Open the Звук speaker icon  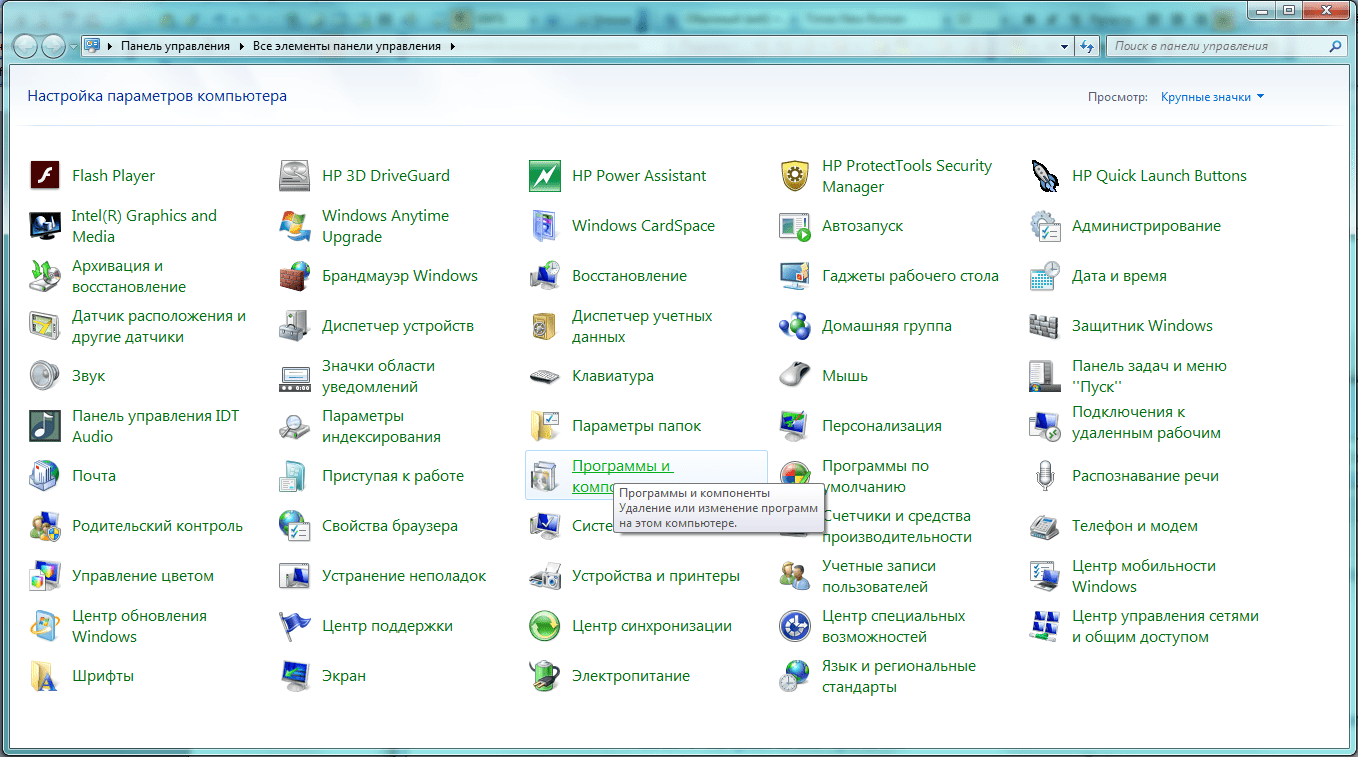pyautogui.click(x=45, y=376)
